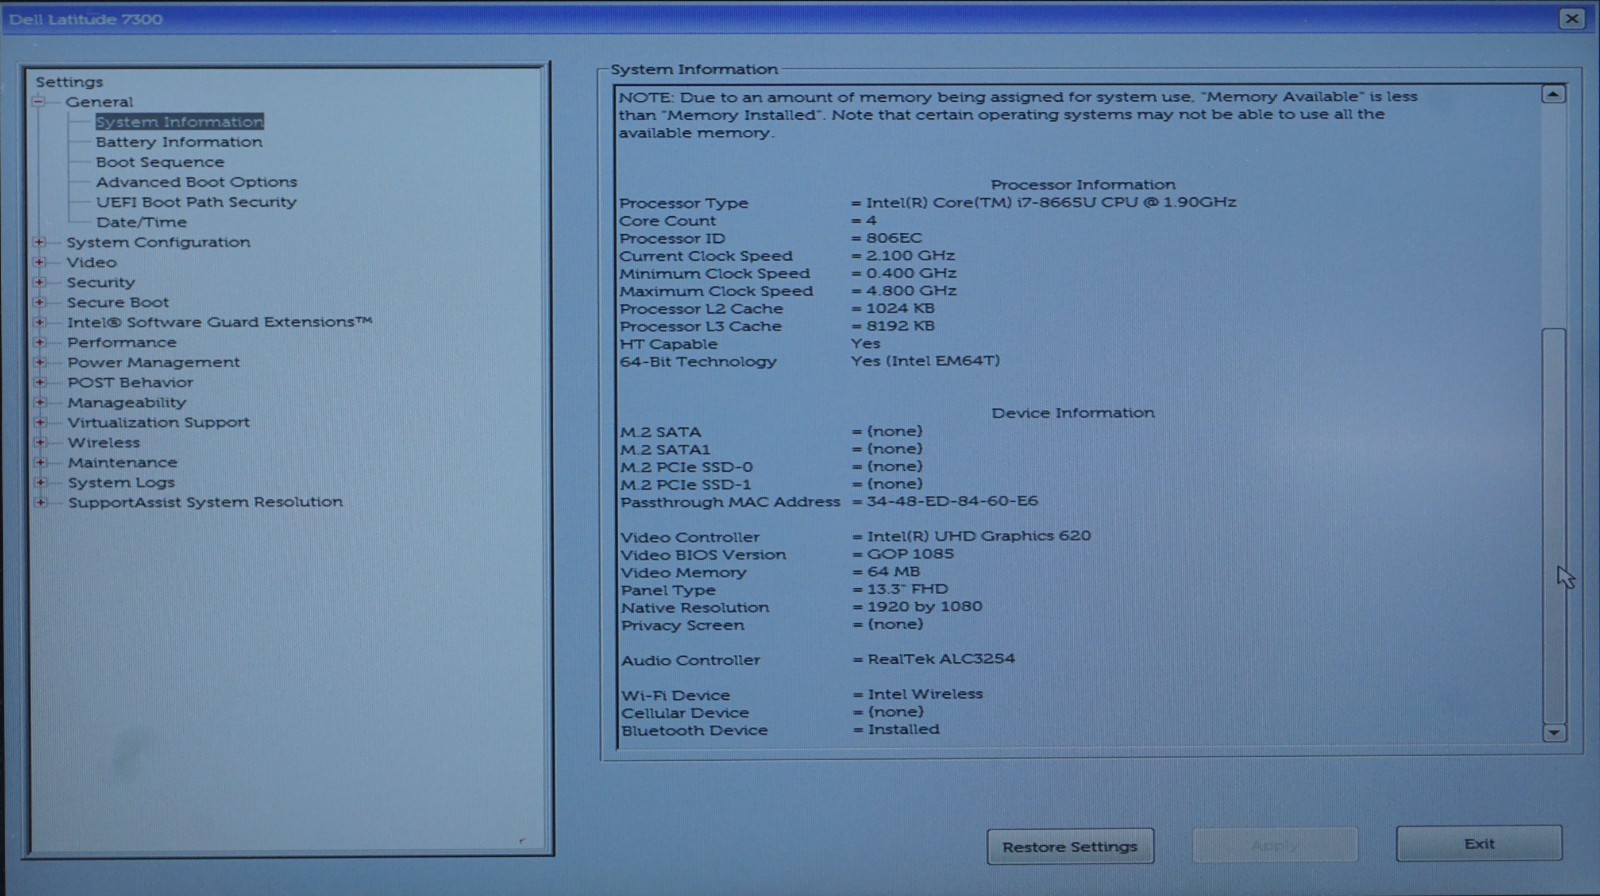The image size is (1600, 896).
Task: Open Date/Time settings
Action: [141, 222]
